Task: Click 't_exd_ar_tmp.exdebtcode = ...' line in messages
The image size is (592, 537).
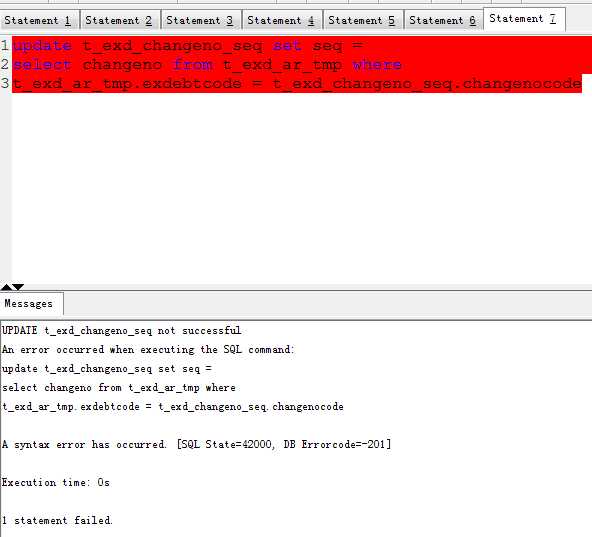Action: 173,407
